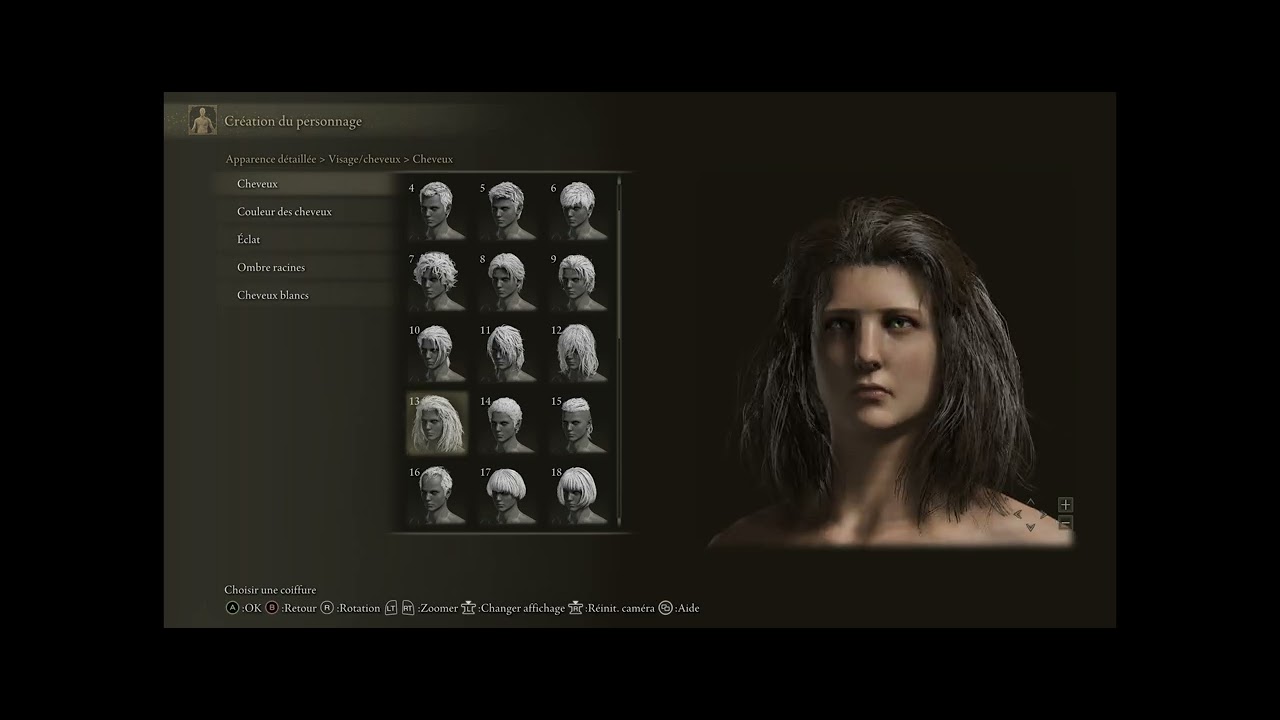This screenshot has width=1280, height=720.
Task: Choose hairstyle number 10
Action: pyautogui.click(x=437, y=352)
